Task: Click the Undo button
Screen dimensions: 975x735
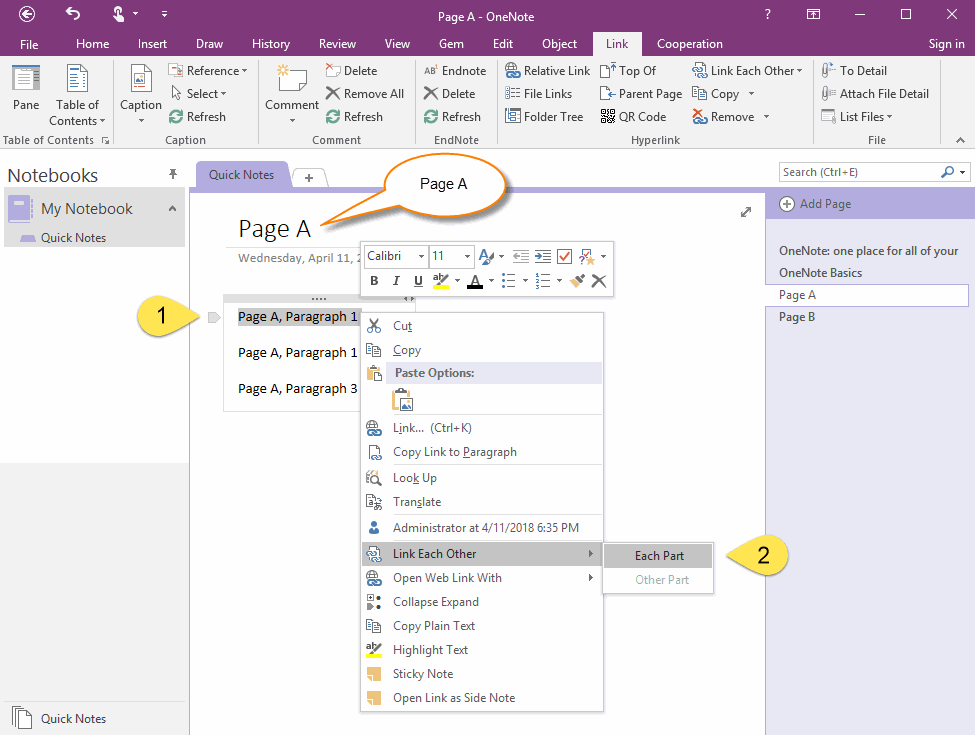Action: [73, 14]
